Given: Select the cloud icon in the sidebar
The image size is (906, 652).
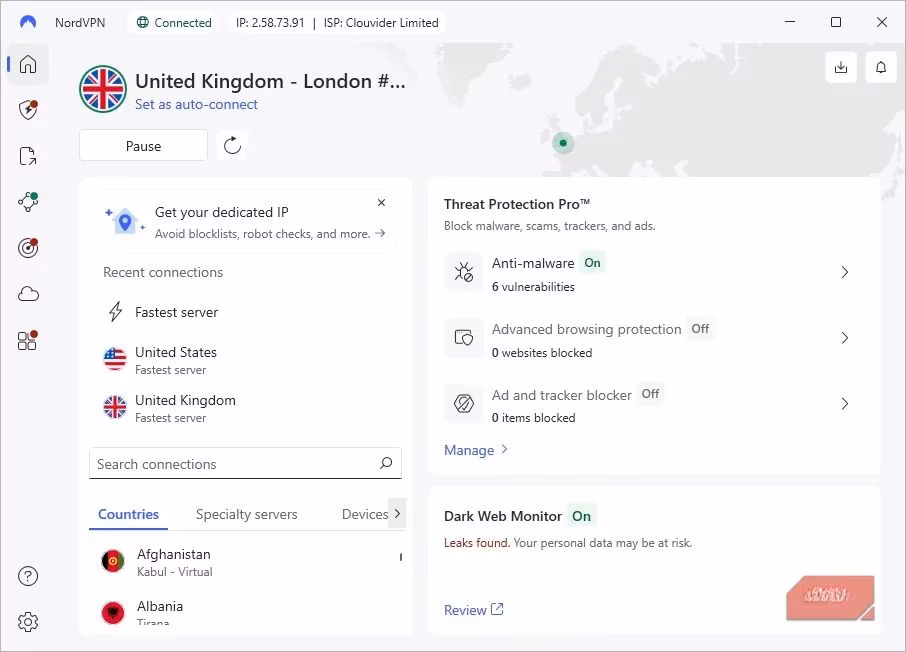Looking at the screenshot, I should click(x=27, y=293).
